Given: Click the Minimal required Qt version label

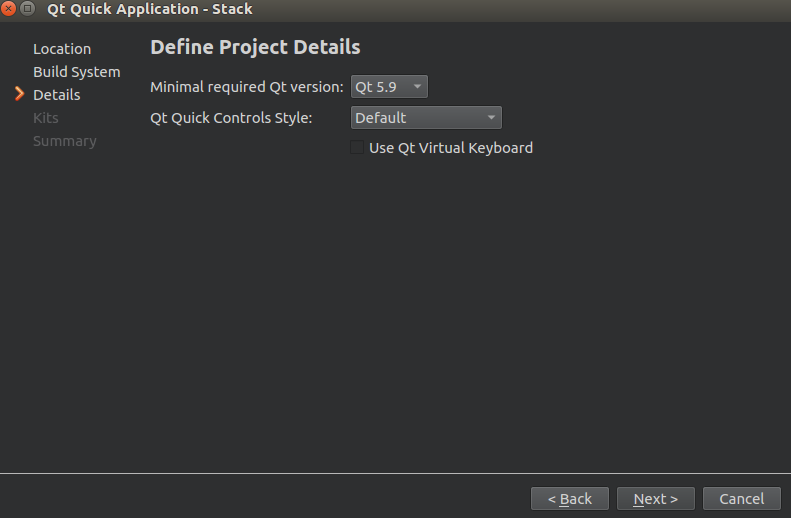Looking at the screenshot, I should tap(247, 87).
